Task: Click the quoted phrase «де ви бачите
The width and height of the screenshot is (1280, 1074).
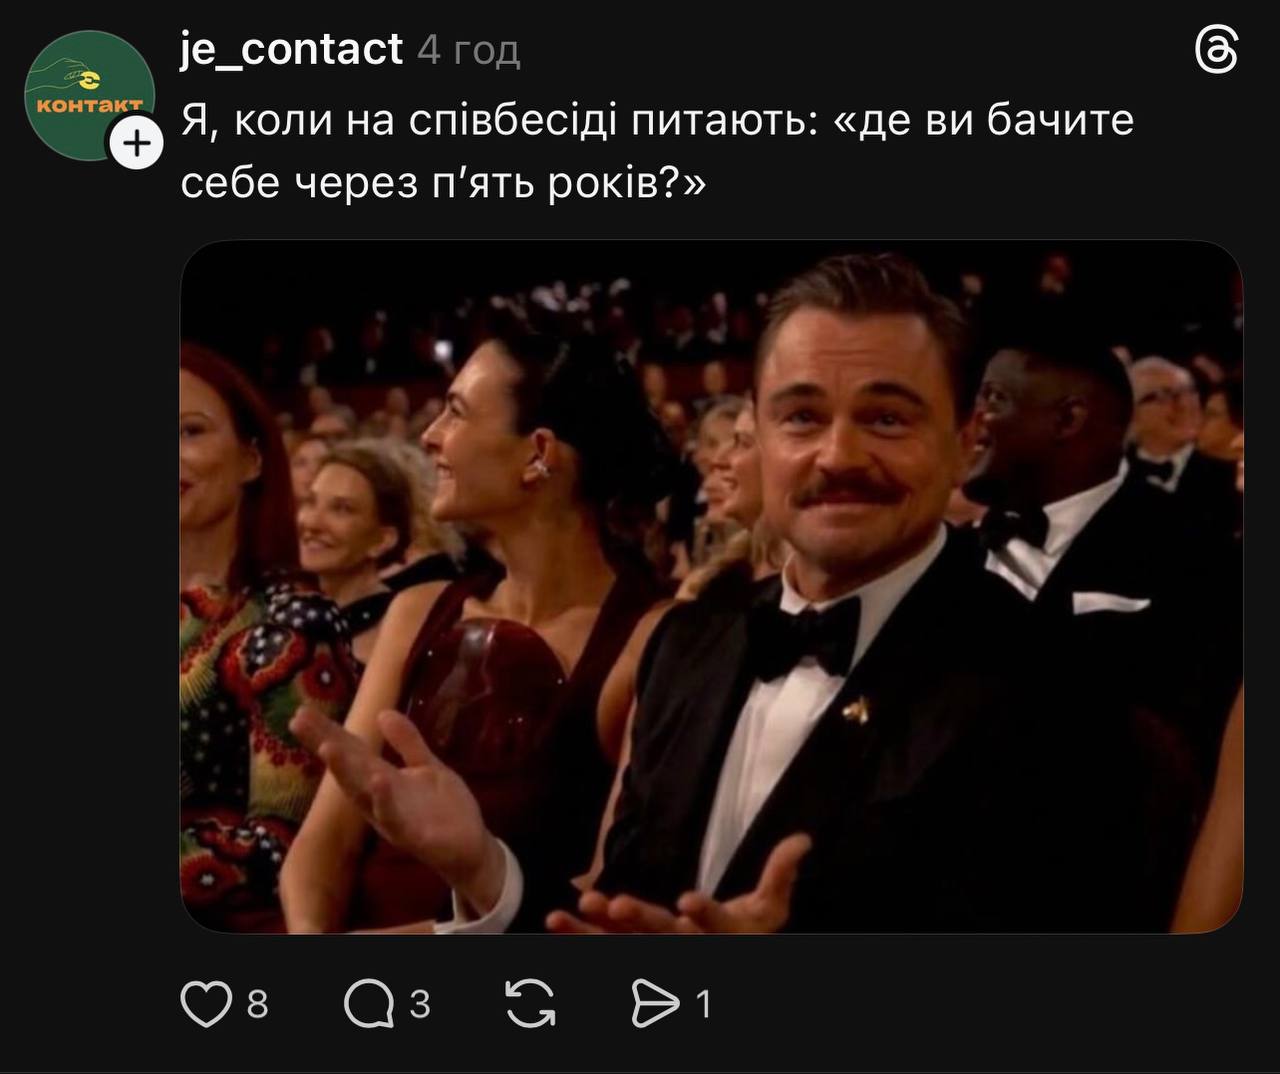Action: click(984, 121)
